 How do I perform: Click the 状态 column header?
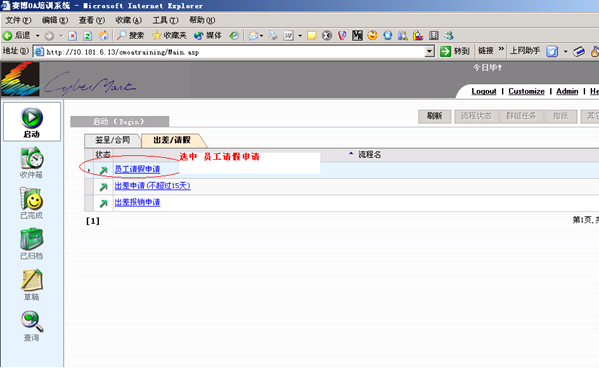point(103,155)
